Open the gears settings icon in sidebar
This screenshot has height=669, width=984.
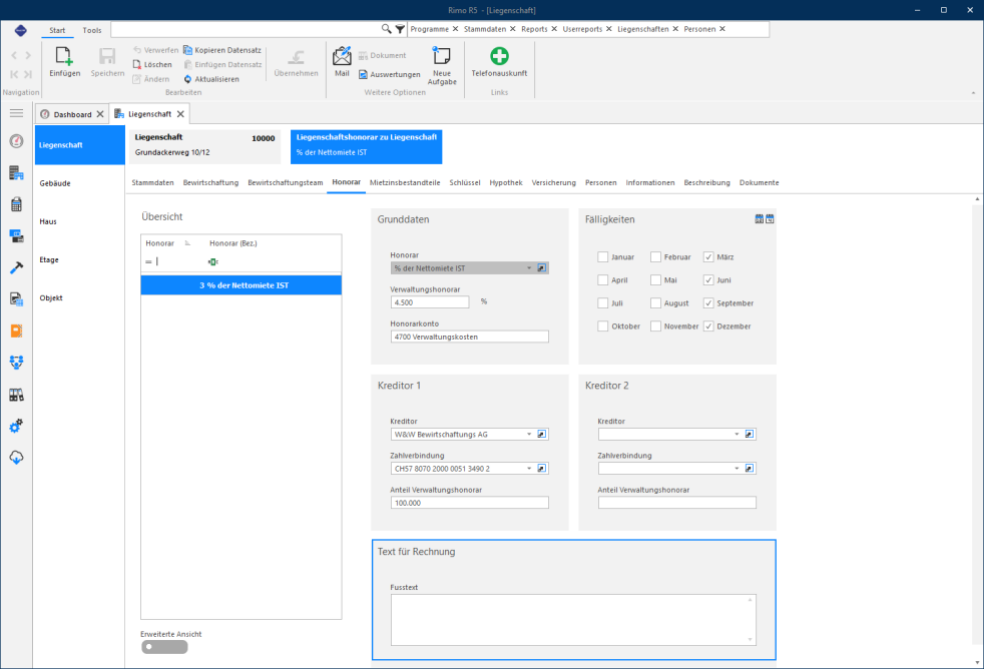pyautogui.click(x=16, y=425)
